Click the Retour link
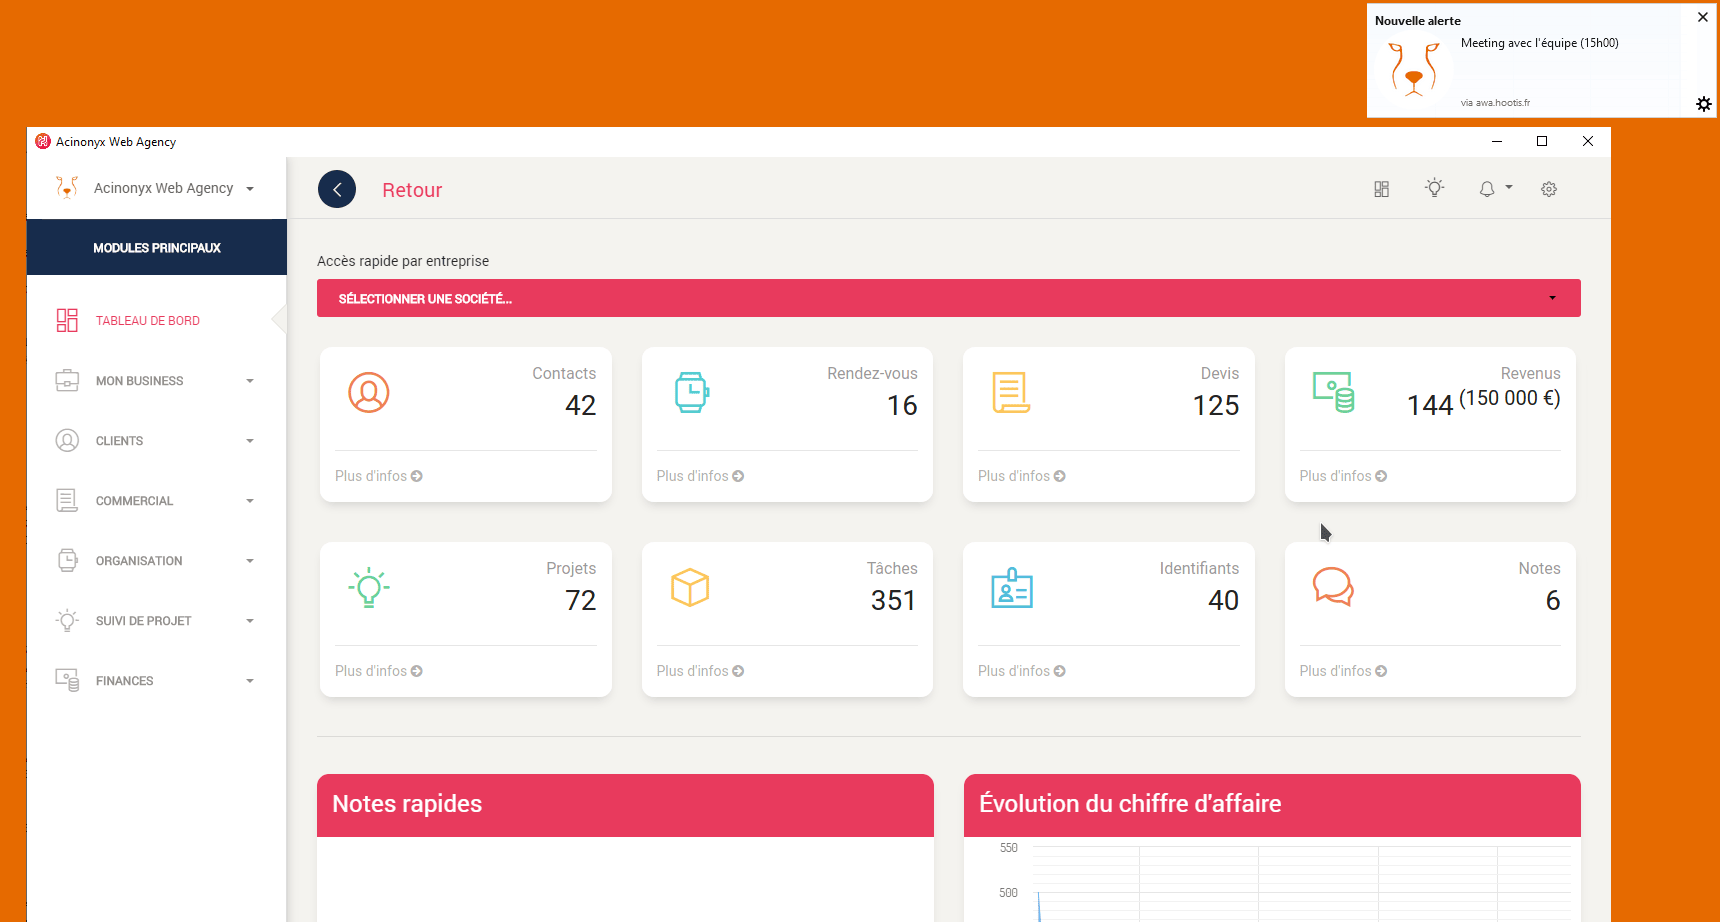The height and width of the screenshot is (922, 1720). point(412,190)
